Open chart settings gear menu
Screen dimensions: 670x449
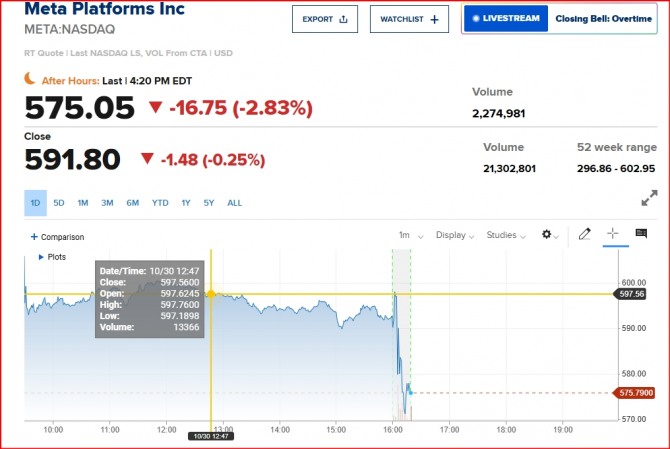[546, 235]
